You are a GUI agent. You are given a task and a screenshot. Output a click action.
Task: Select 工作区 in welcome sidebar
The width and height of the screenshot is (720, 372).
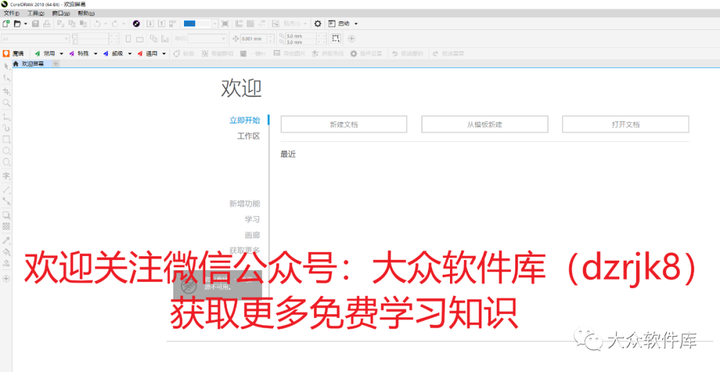coord(248,136)
